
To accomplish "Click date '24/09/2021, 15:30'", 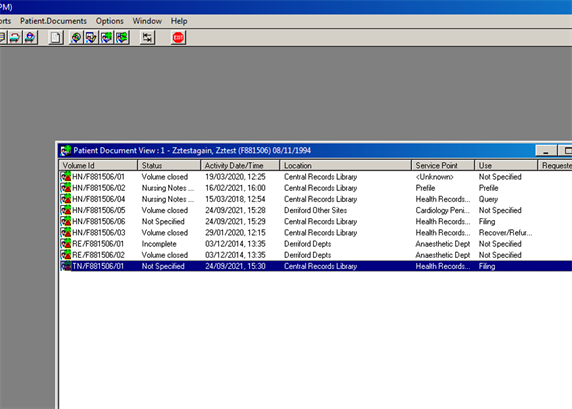I will click(235, 266).
